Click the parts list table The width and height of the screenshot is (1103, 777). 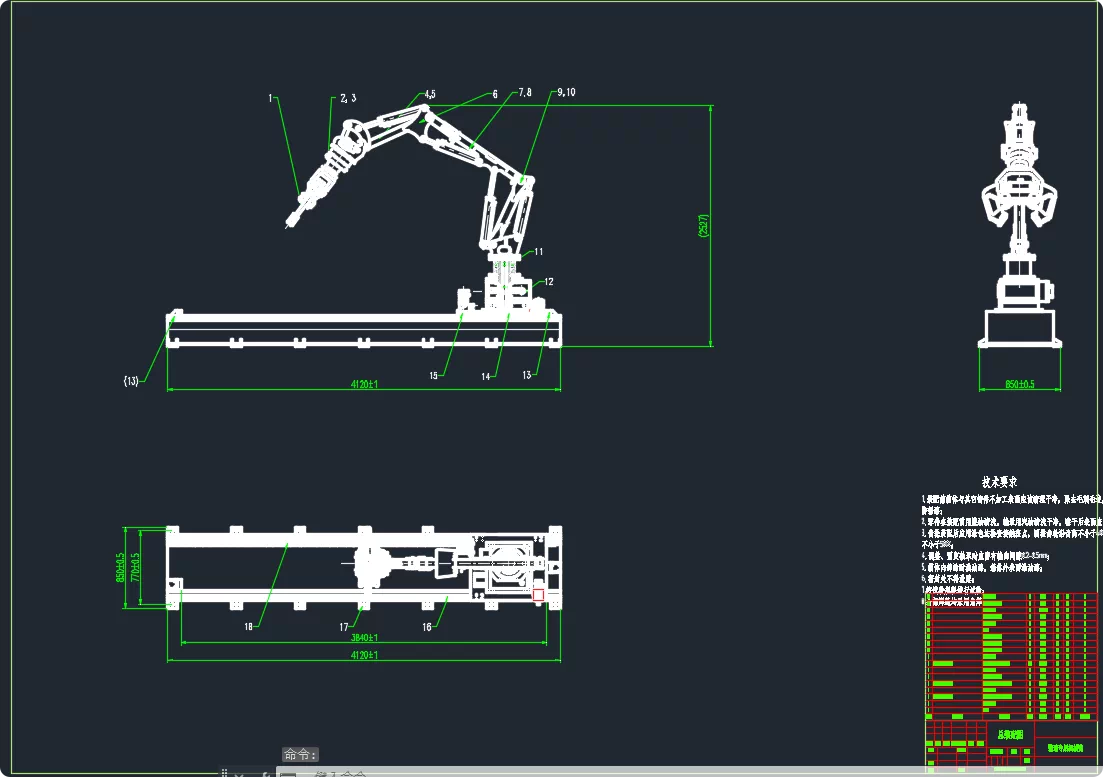(1011, 656)
